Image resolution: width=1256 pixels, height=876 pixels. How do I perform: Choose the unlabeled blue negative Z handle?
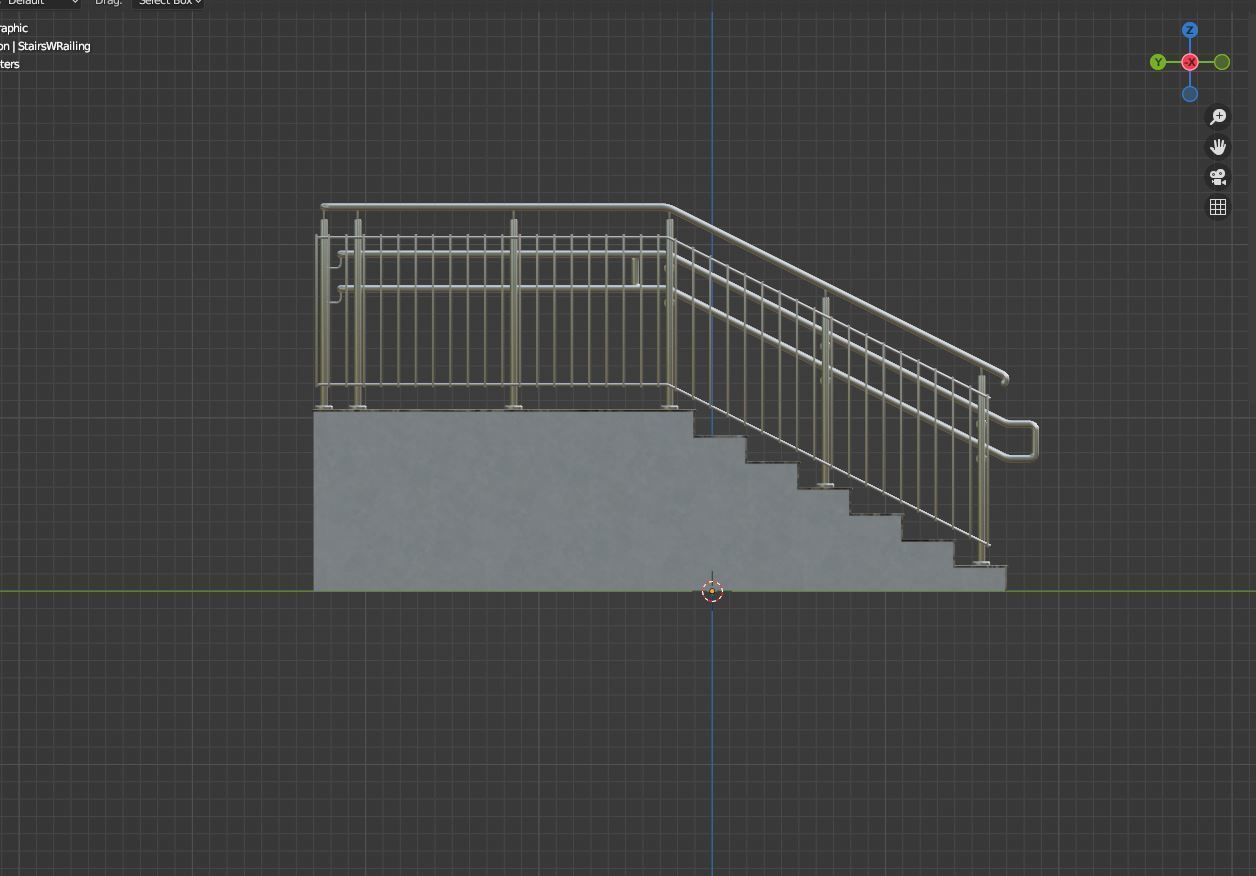[1190, 94]
